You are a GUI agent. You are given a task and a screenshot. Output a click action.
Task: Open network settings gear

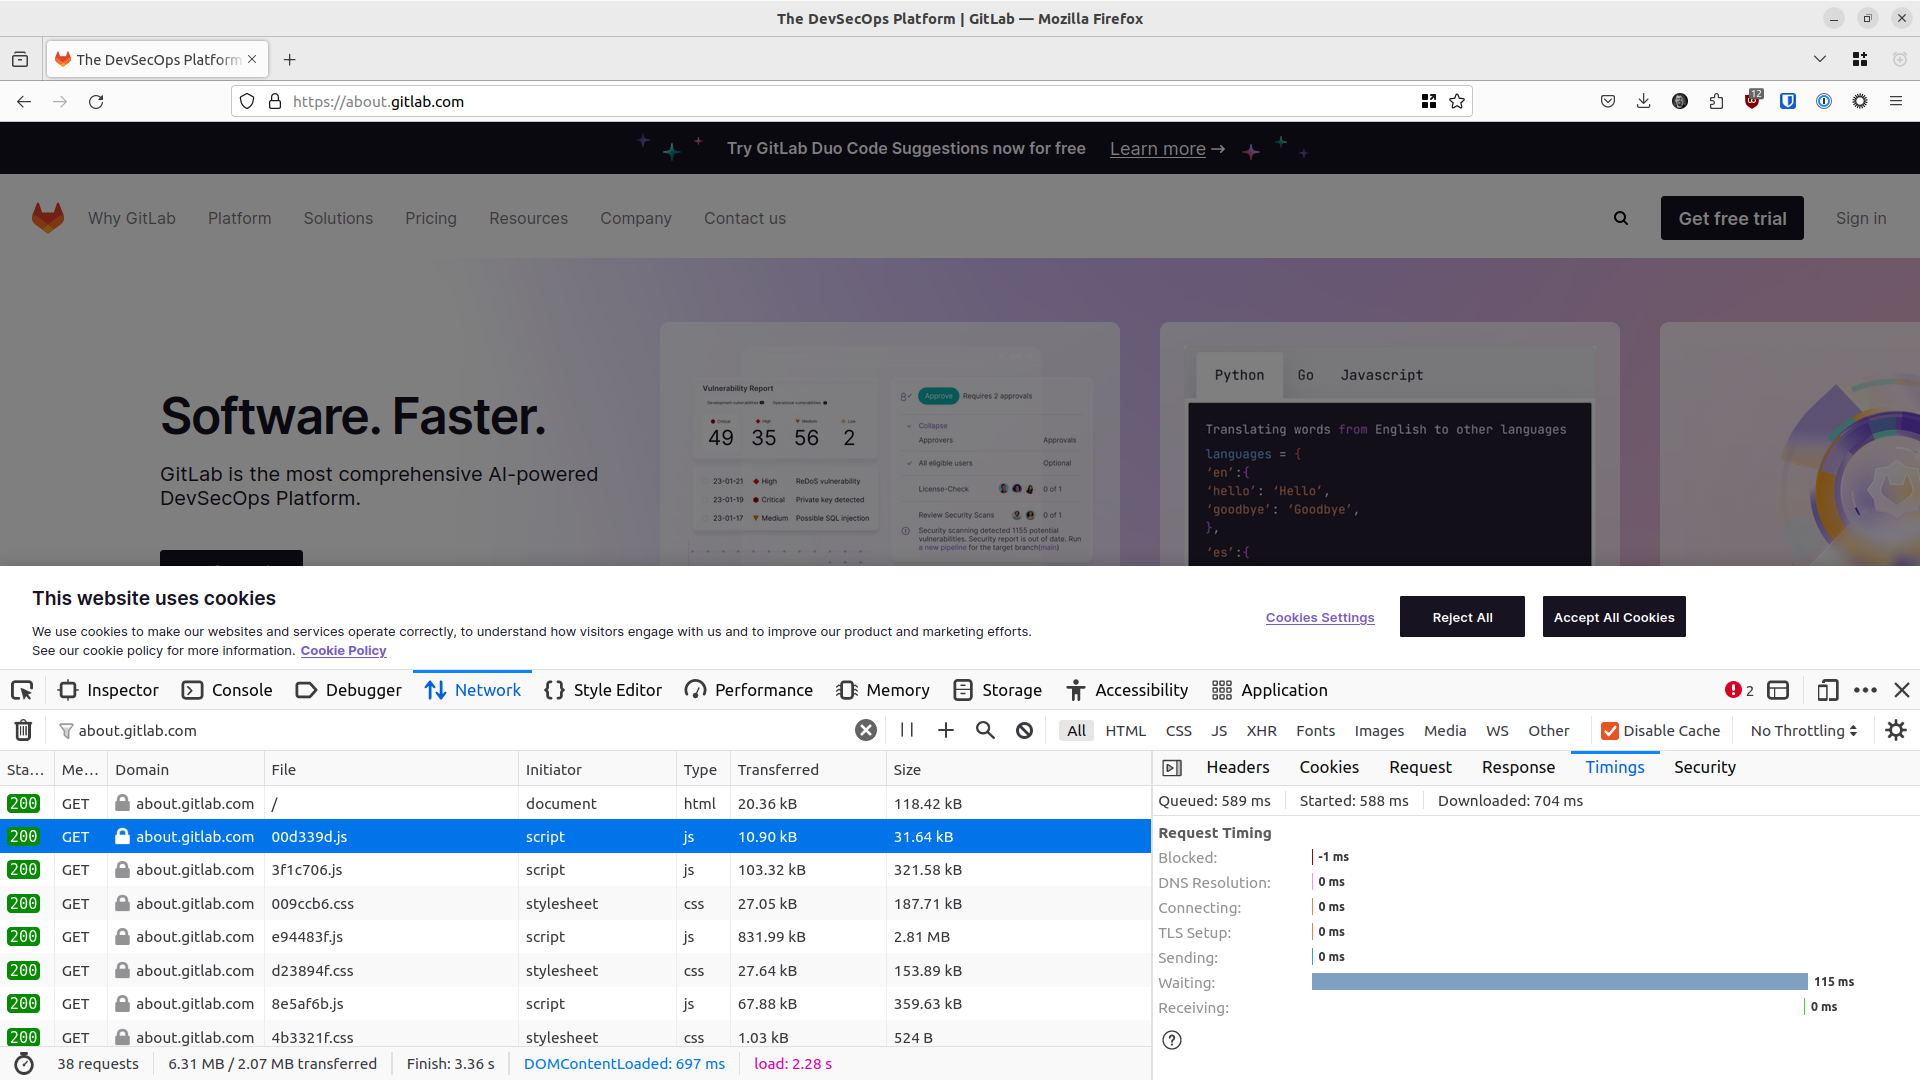coord(1896,731)
